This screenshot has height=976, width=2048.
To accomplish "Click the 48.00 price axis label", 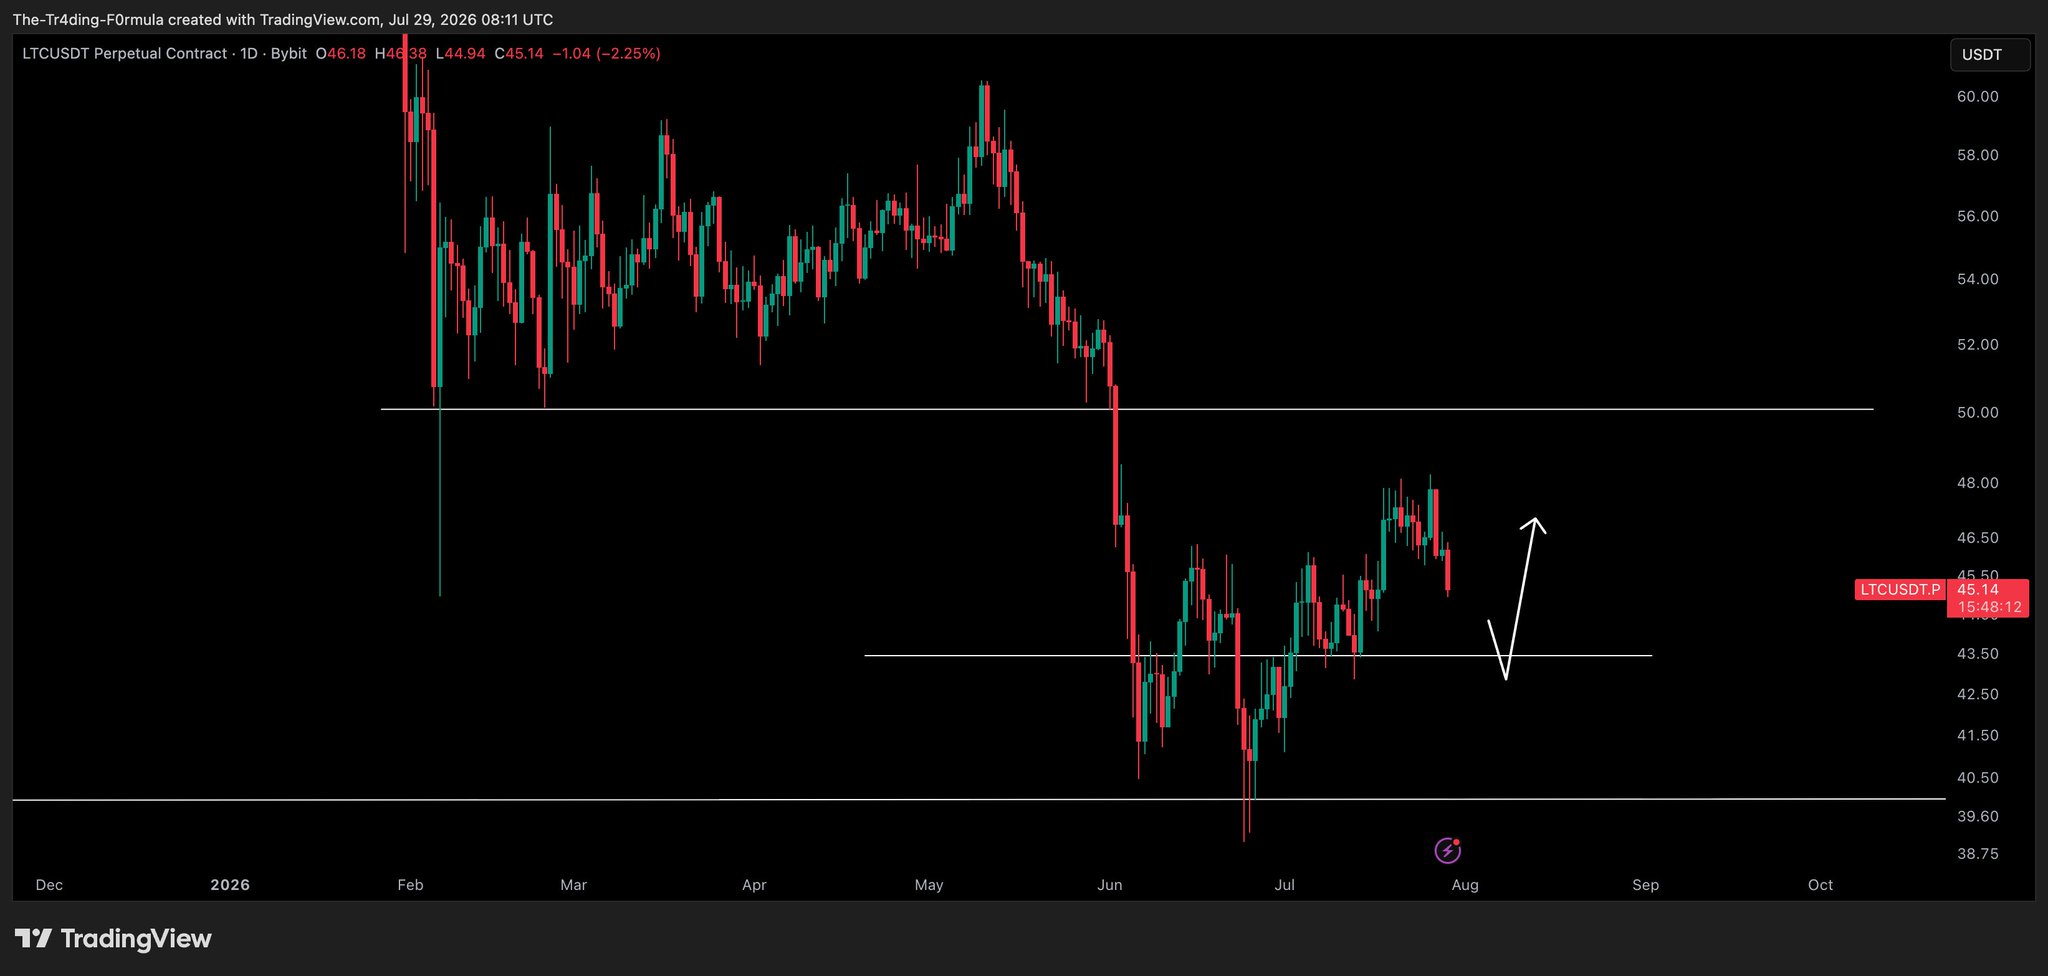I will 1978,483.
